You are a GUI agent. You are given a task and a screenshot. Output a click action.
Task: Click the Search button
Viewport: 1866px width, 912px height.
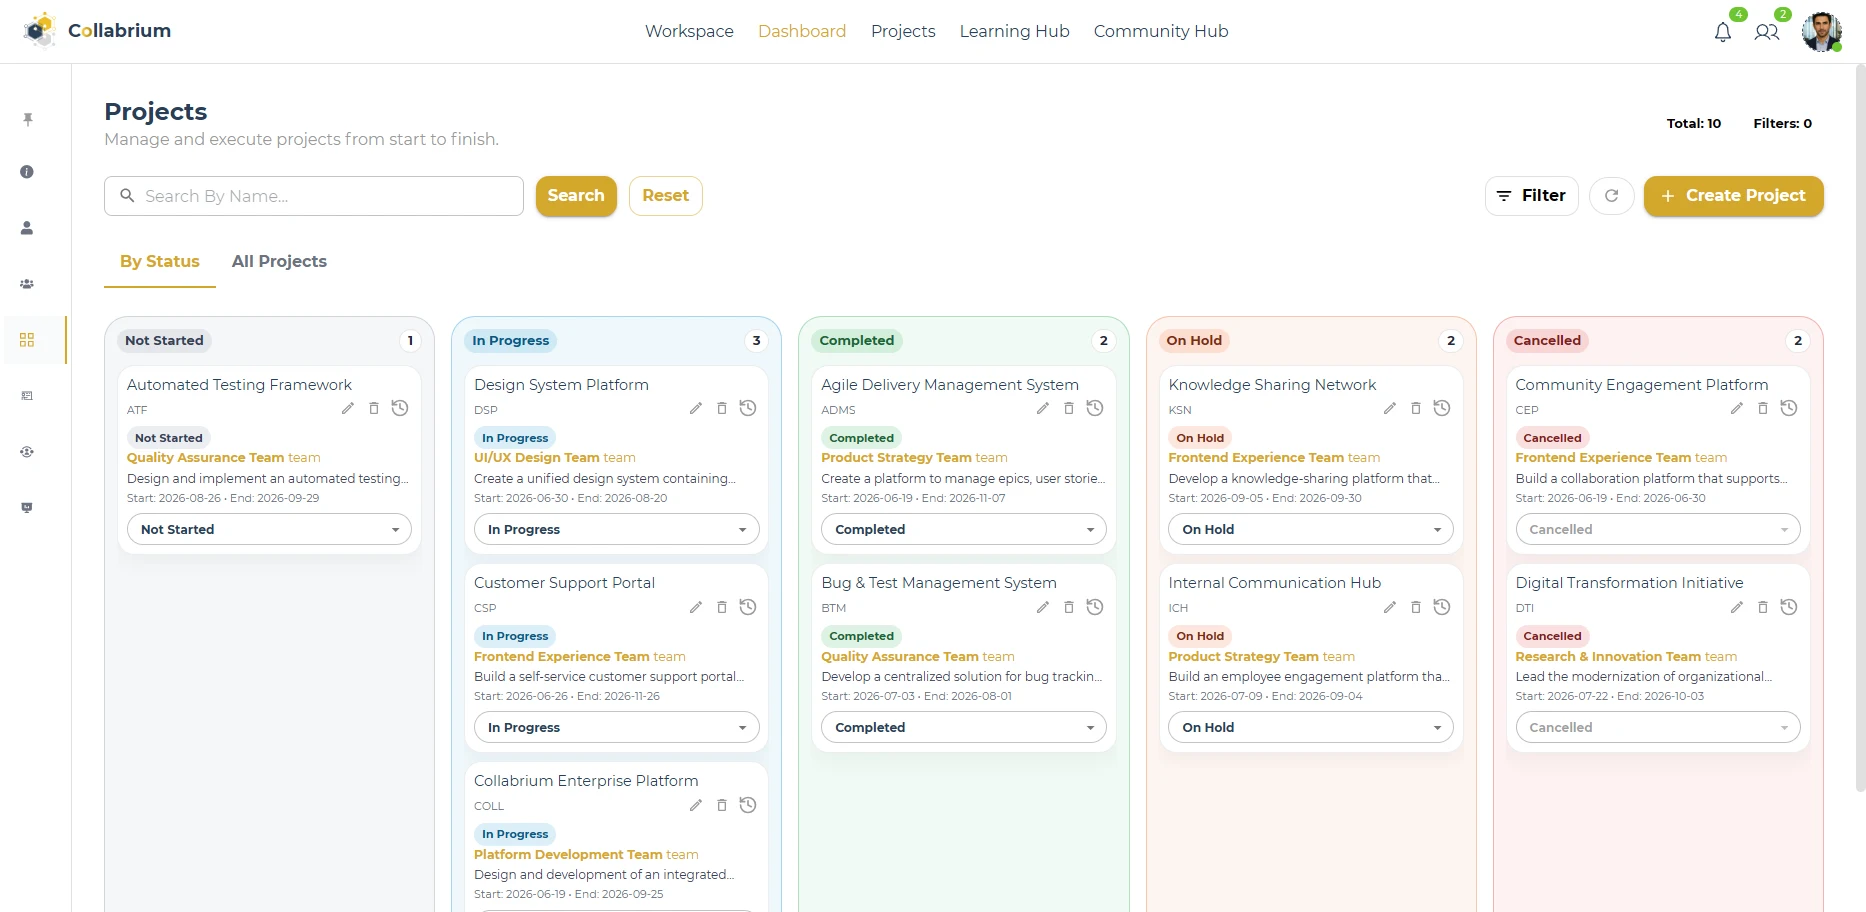tap(576, 196)
